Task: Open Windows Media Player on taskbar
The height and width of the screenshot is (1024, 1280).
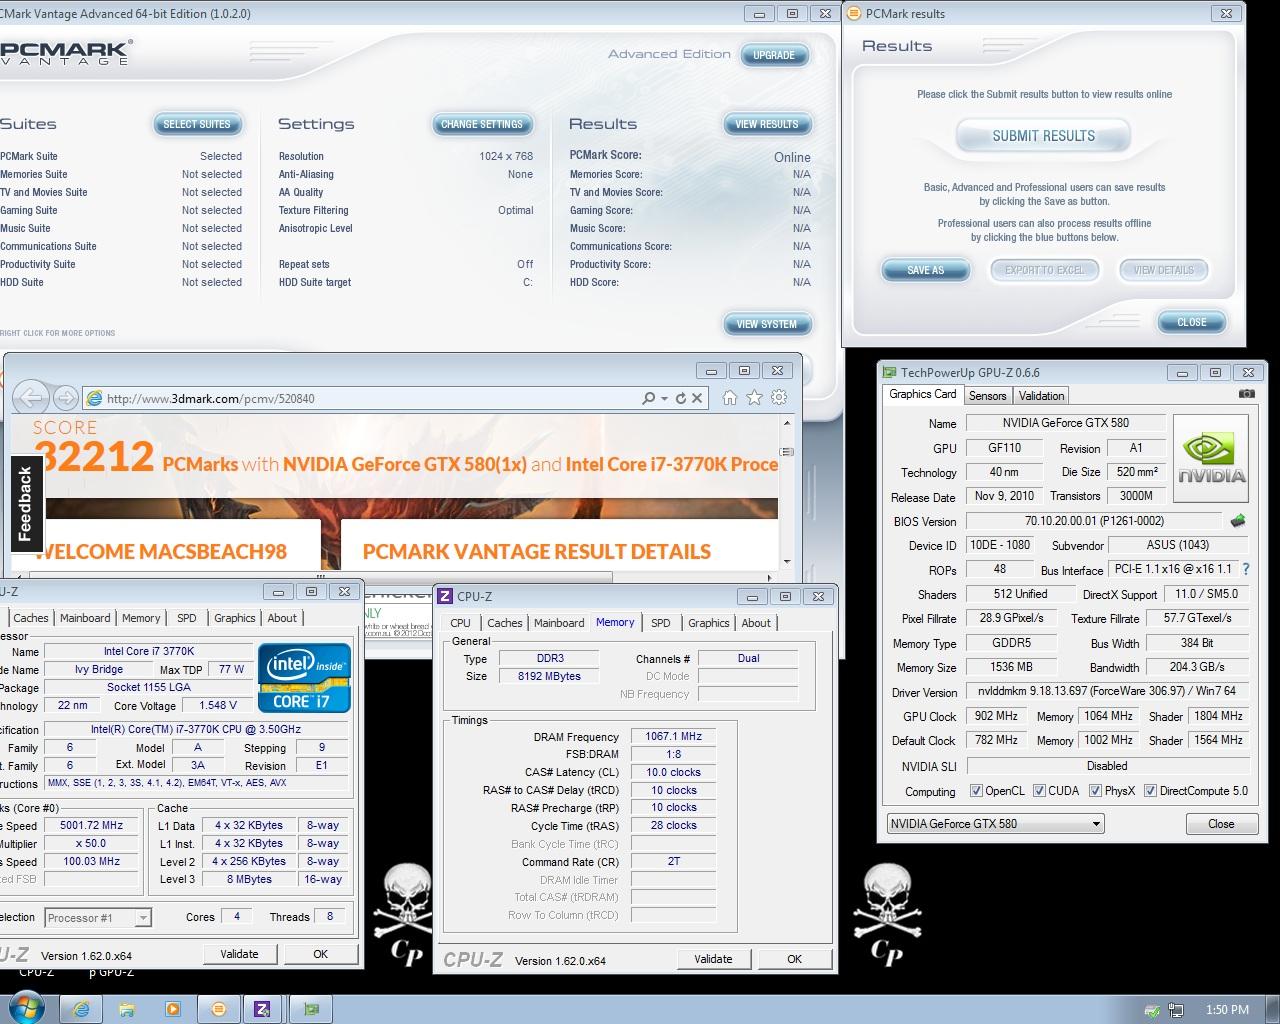Action: [x=173, y=1009]
